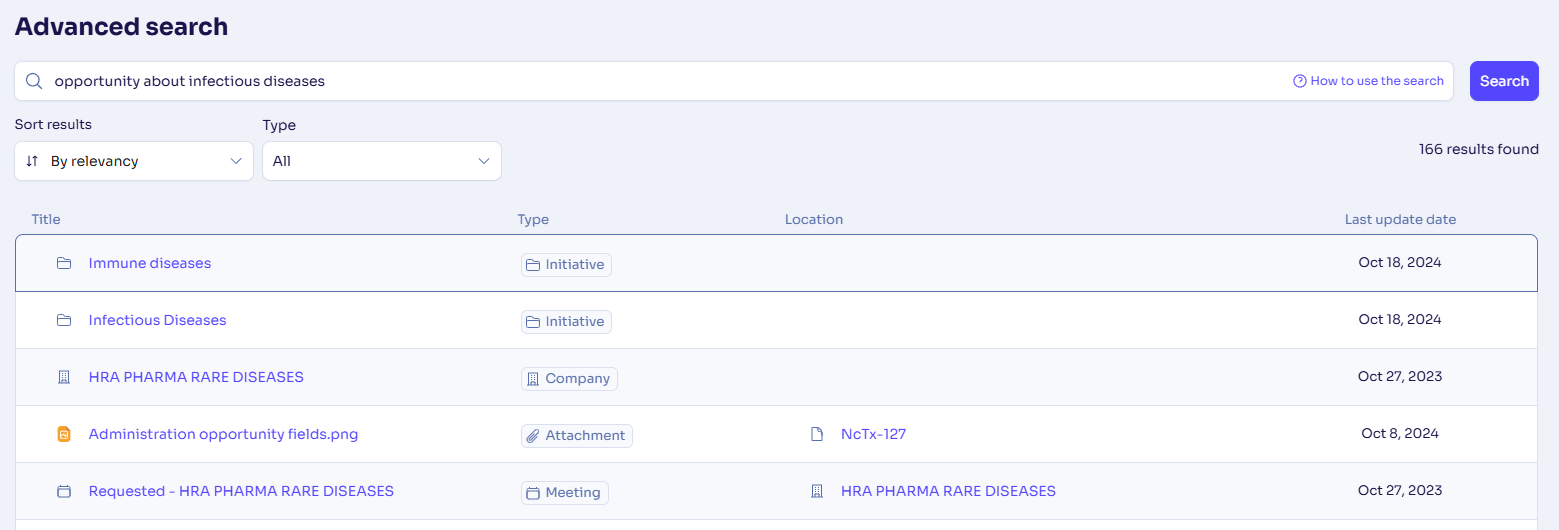Click the question mark help icon in search bar

(1300, 81)
